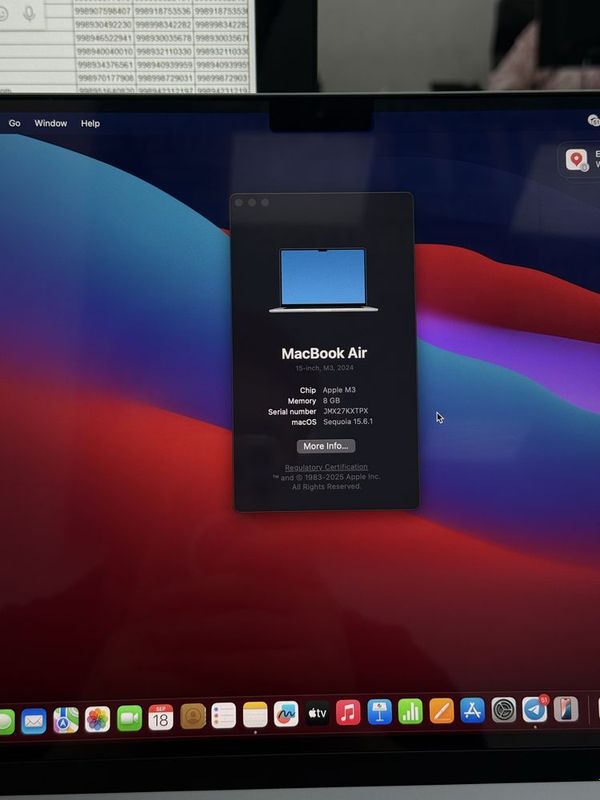Open the Go menu
600x800 pixels.
[14, 123]
